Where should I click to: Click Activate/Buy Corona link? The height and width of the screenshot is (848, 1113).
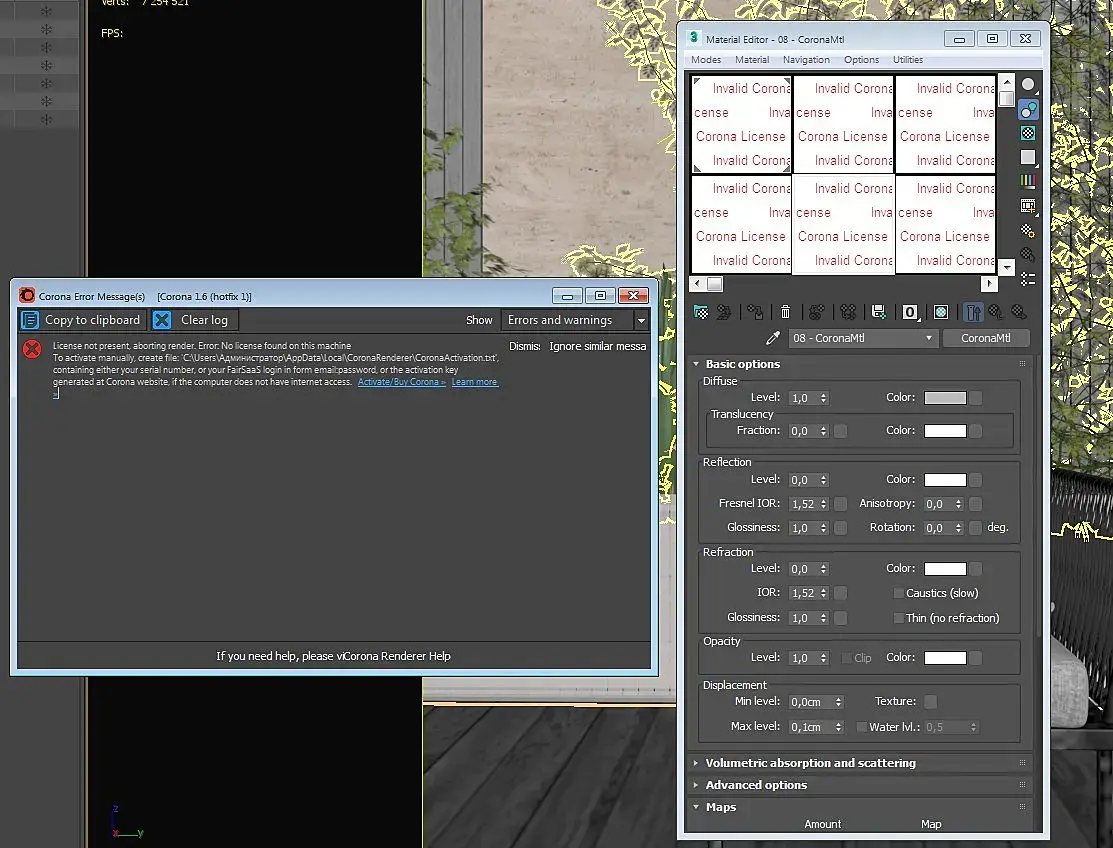(x=401, y=382)
